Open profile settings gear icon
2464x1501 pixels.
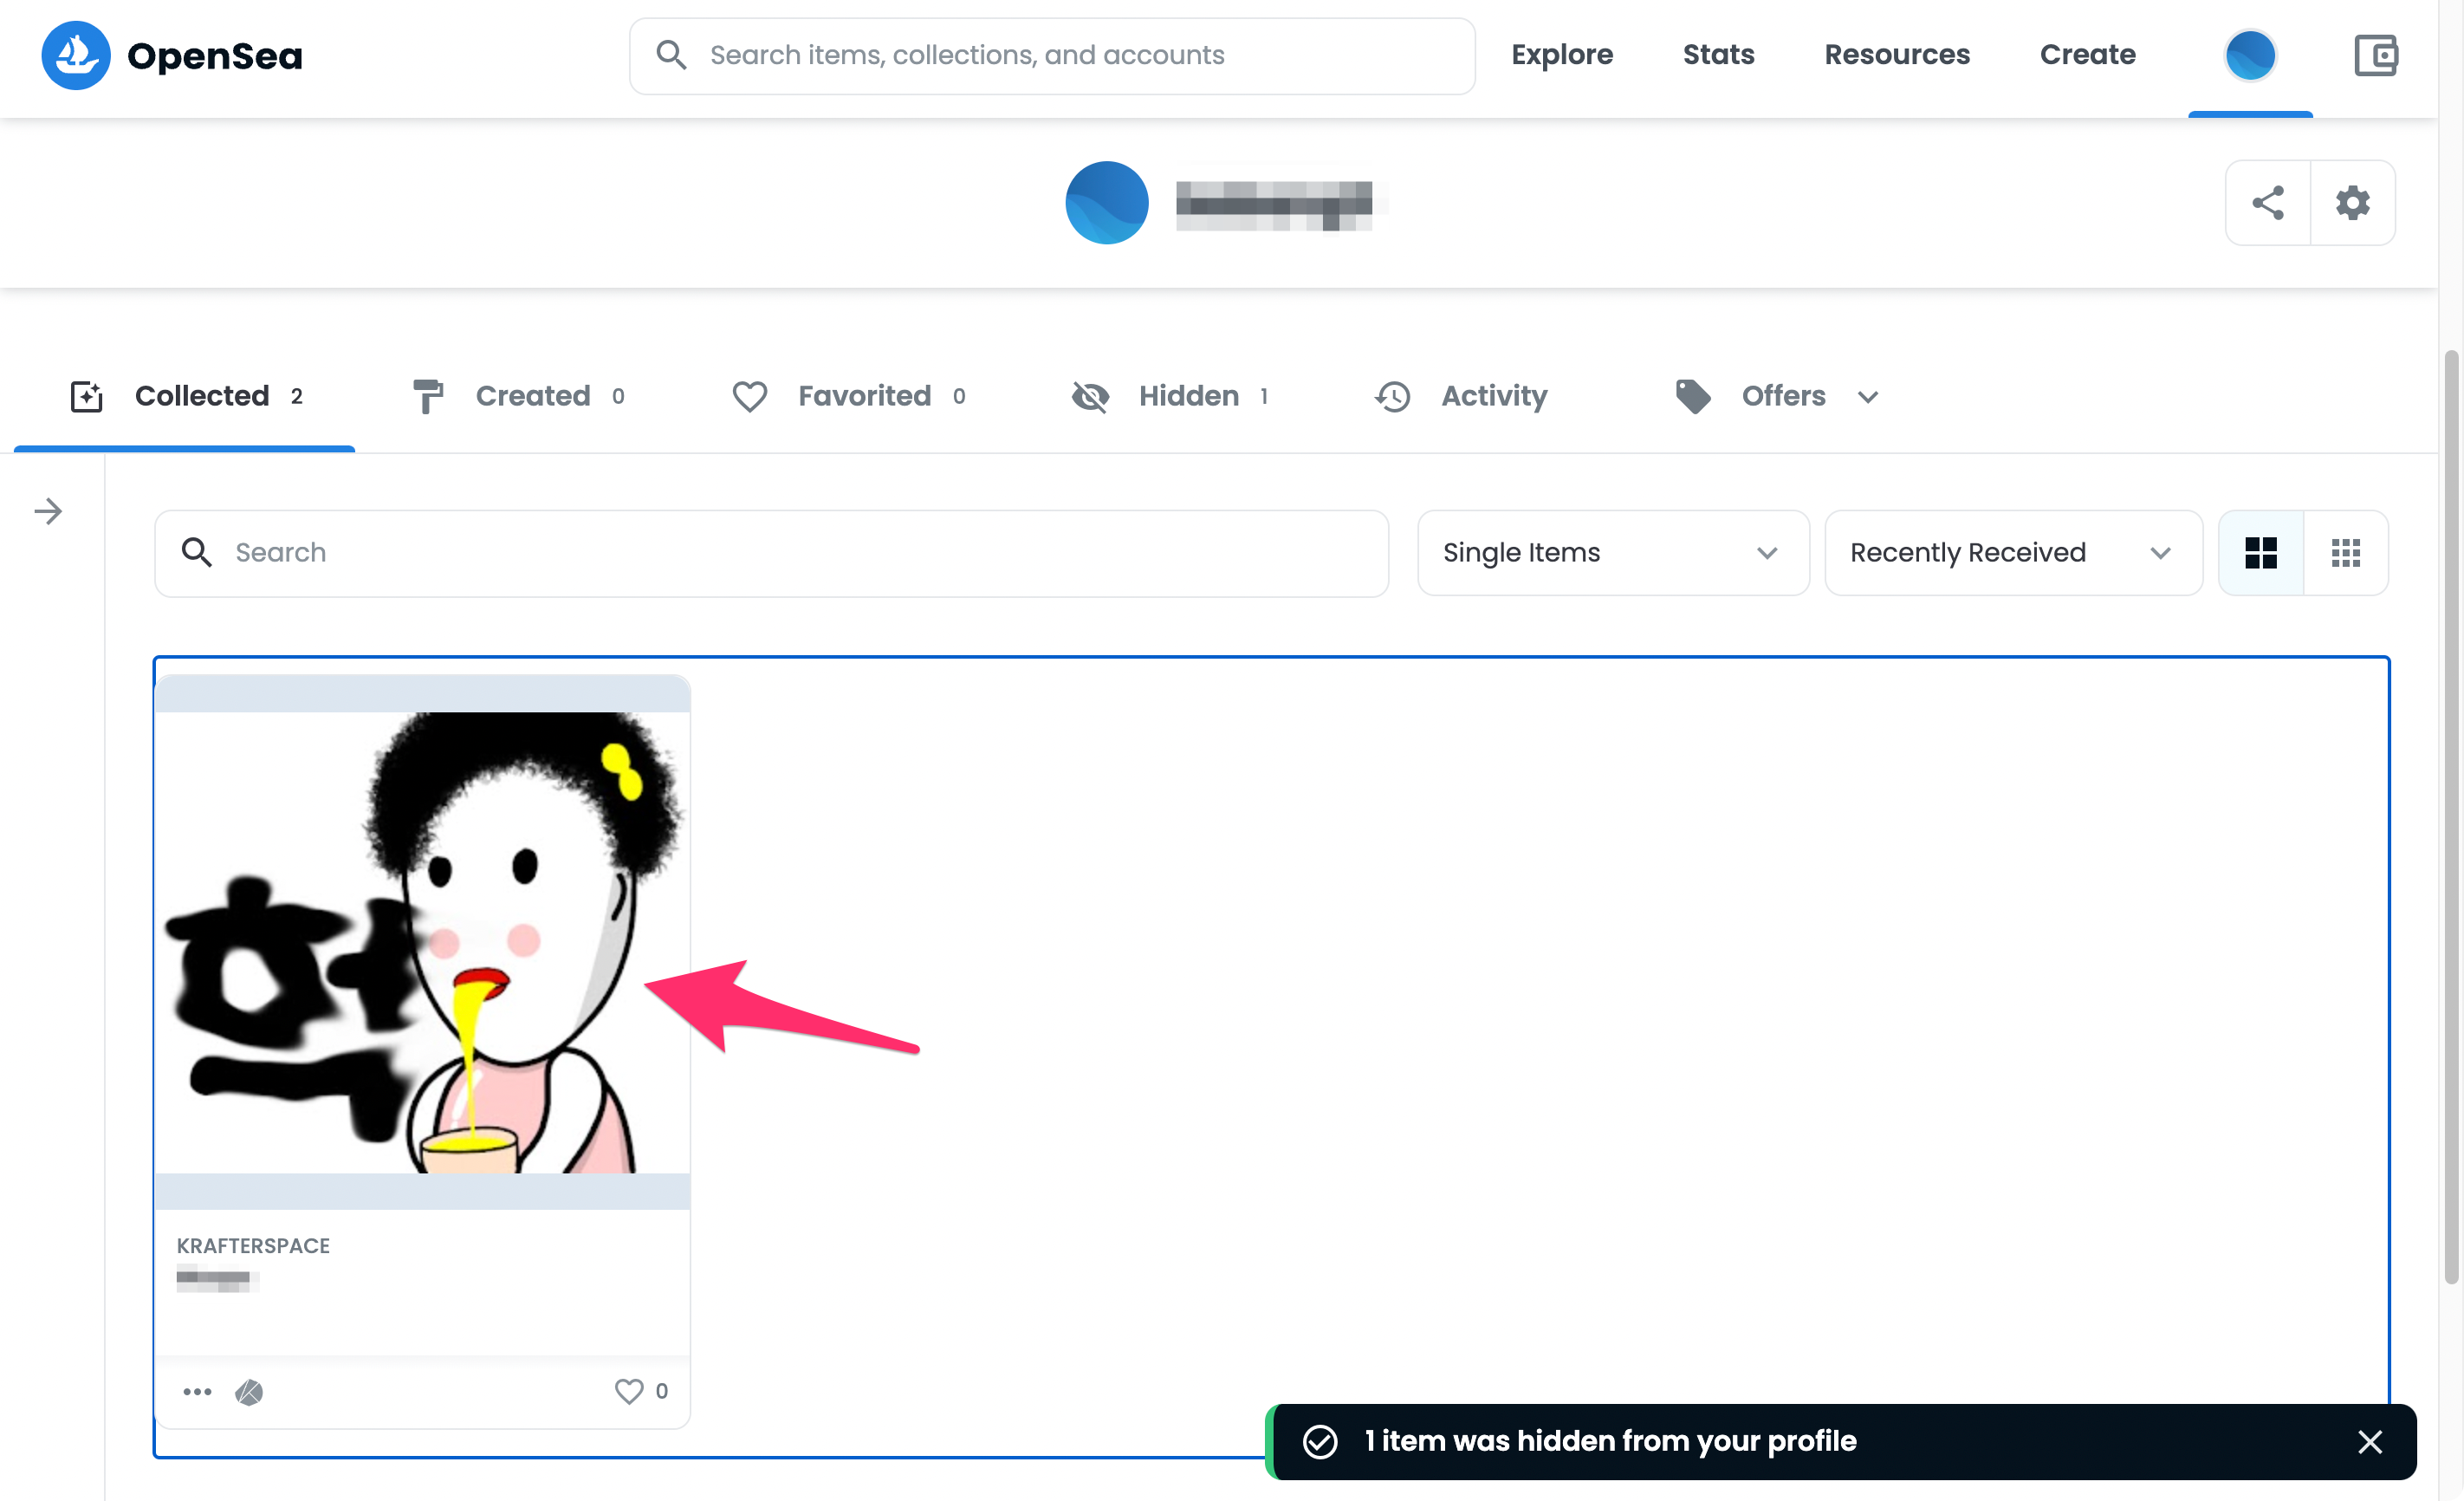(2352, 203)
